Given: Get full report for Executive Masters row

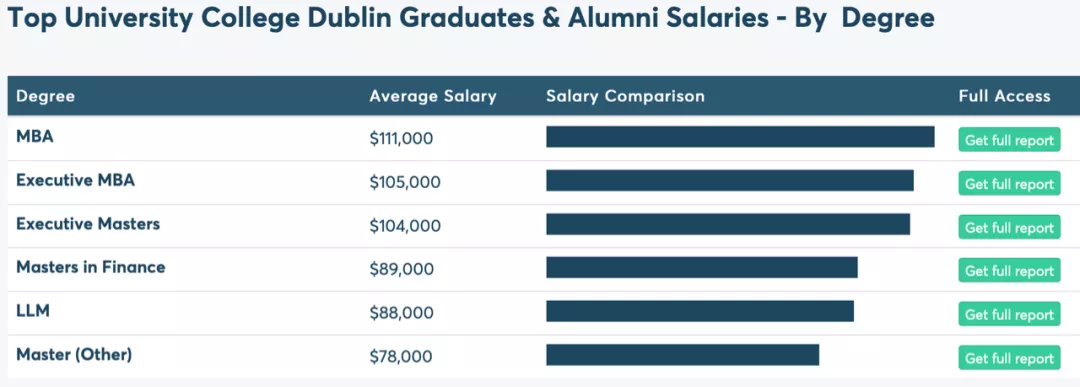Looking at the screenshot, I should pyautogui.click(x=1009, y=227).
